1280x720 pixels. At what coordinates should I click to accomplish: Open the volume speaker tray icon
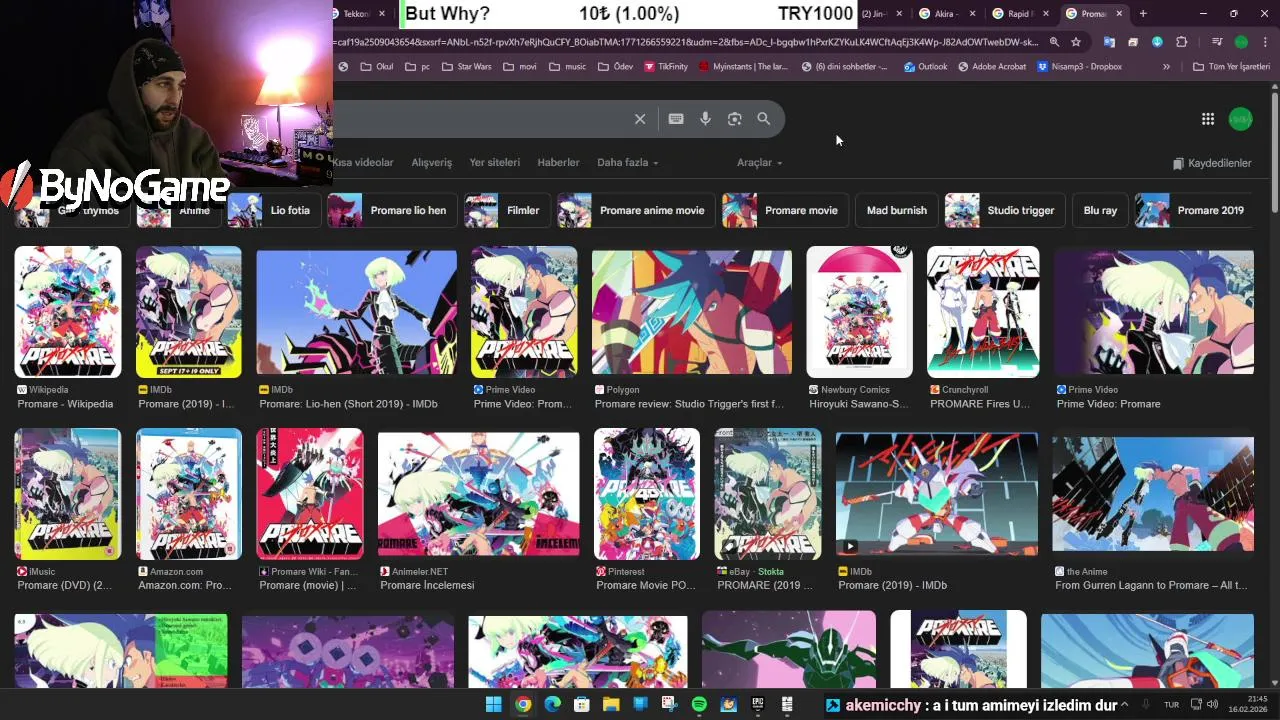[1213, 705]
